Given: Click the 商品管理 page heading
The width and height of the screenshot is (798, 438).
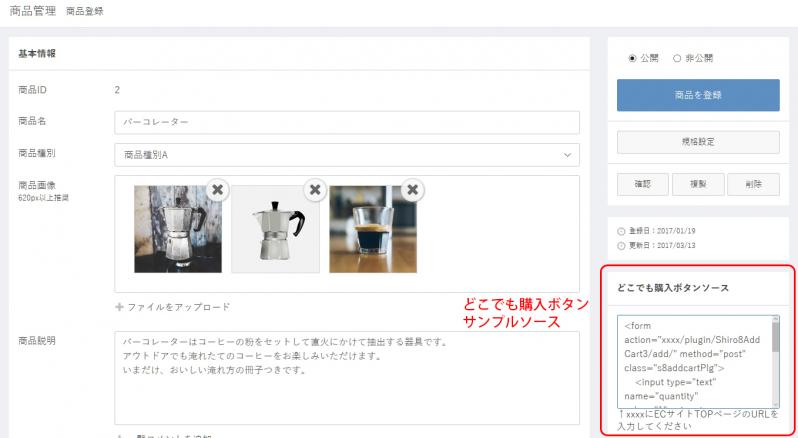Looking at the screenshot, I should (x=33, y=11).
